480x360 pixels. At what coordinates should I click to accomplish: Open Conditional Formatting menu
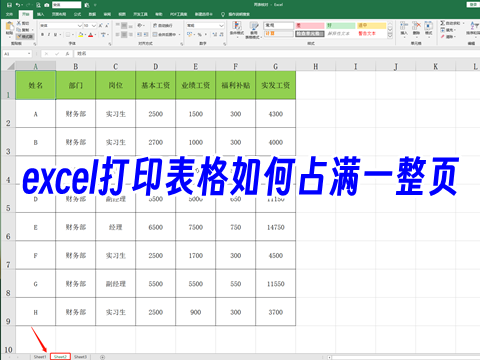[237, 29]
